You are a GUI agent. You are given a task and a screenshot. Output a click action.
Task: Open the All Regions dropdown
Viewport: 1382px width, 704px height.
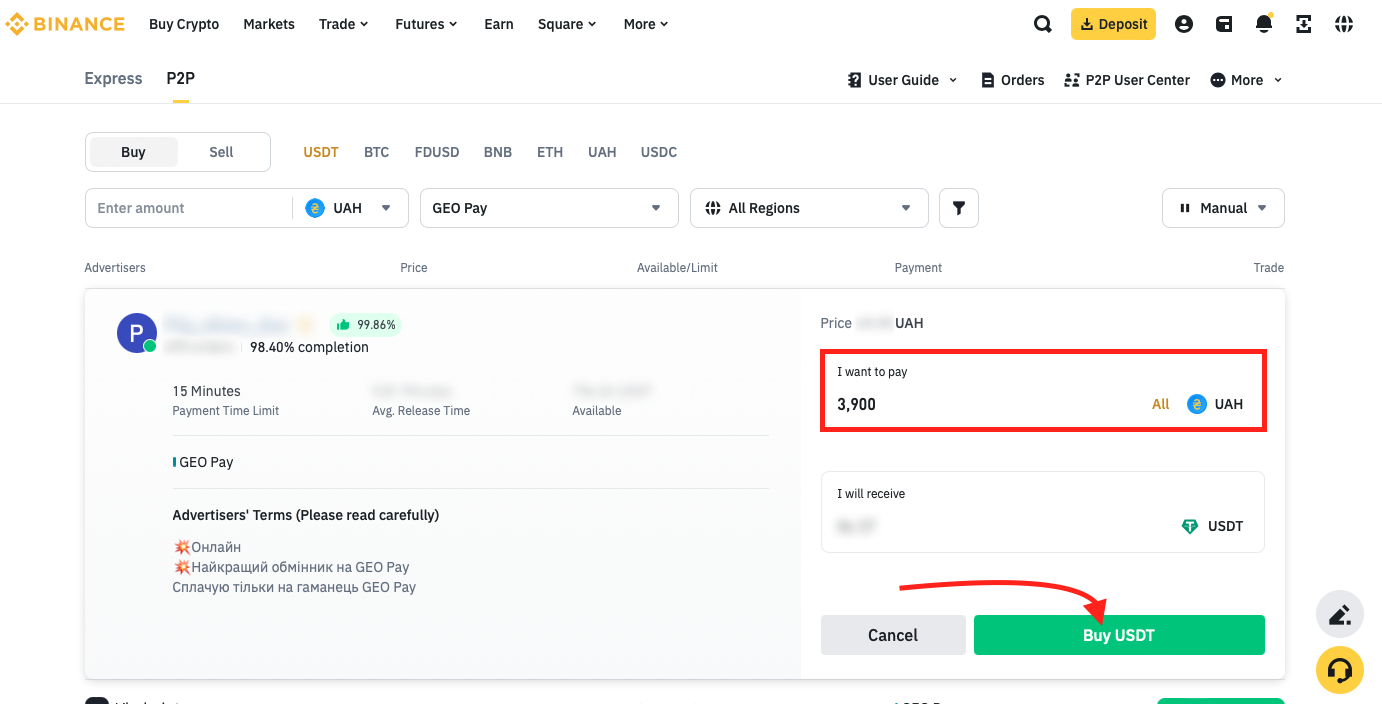tap(809, 208)
